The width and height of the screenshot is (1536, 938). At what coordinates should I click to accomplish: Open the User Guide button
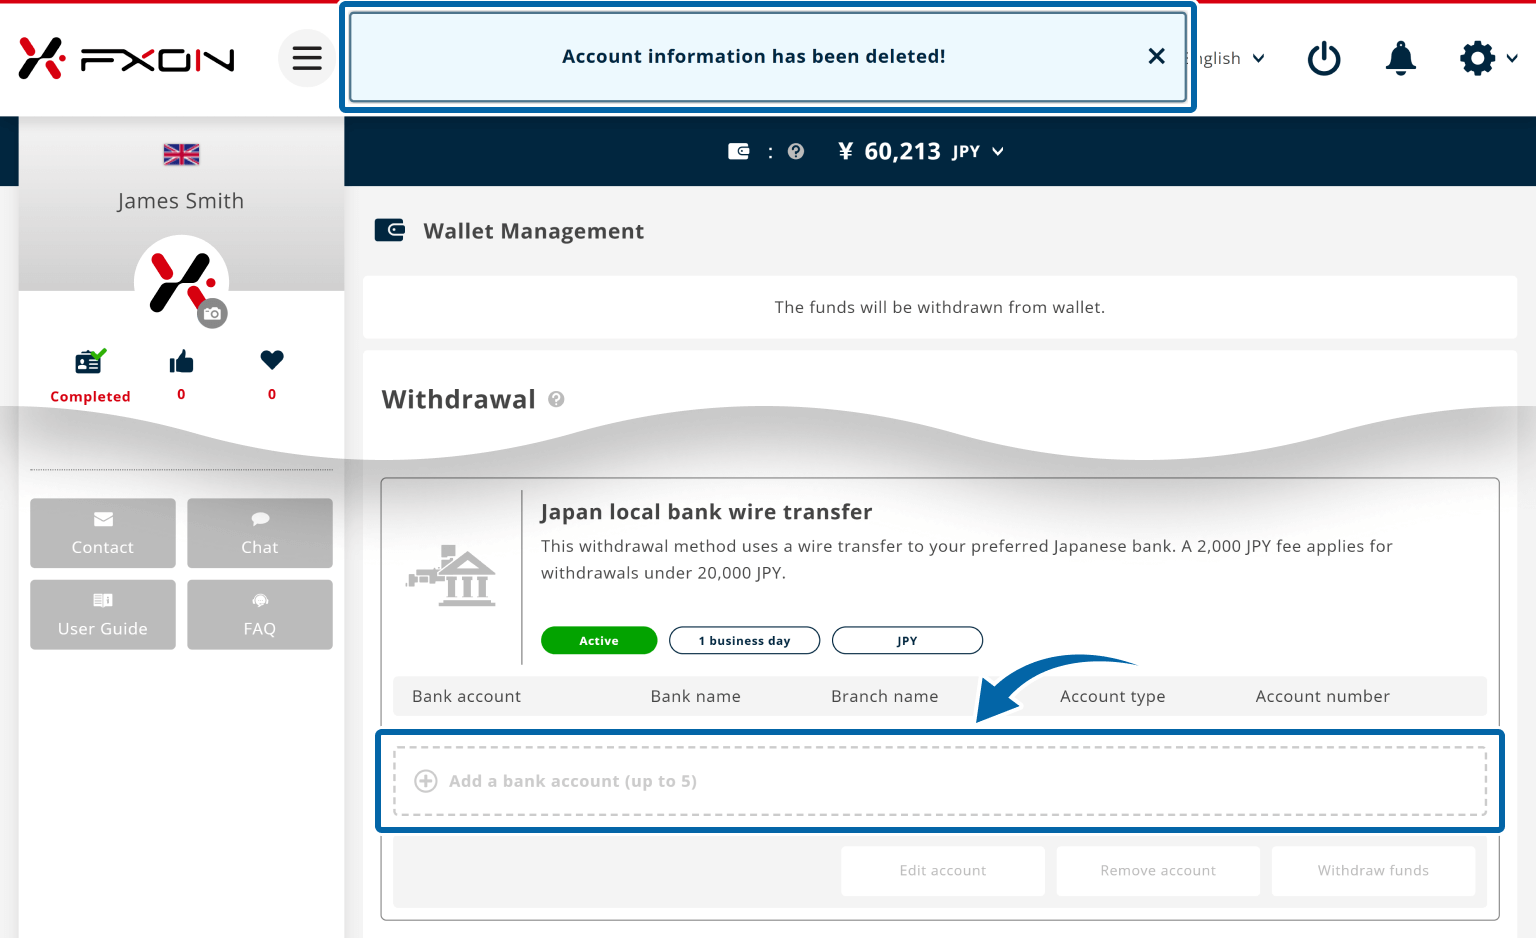[103, 615]
